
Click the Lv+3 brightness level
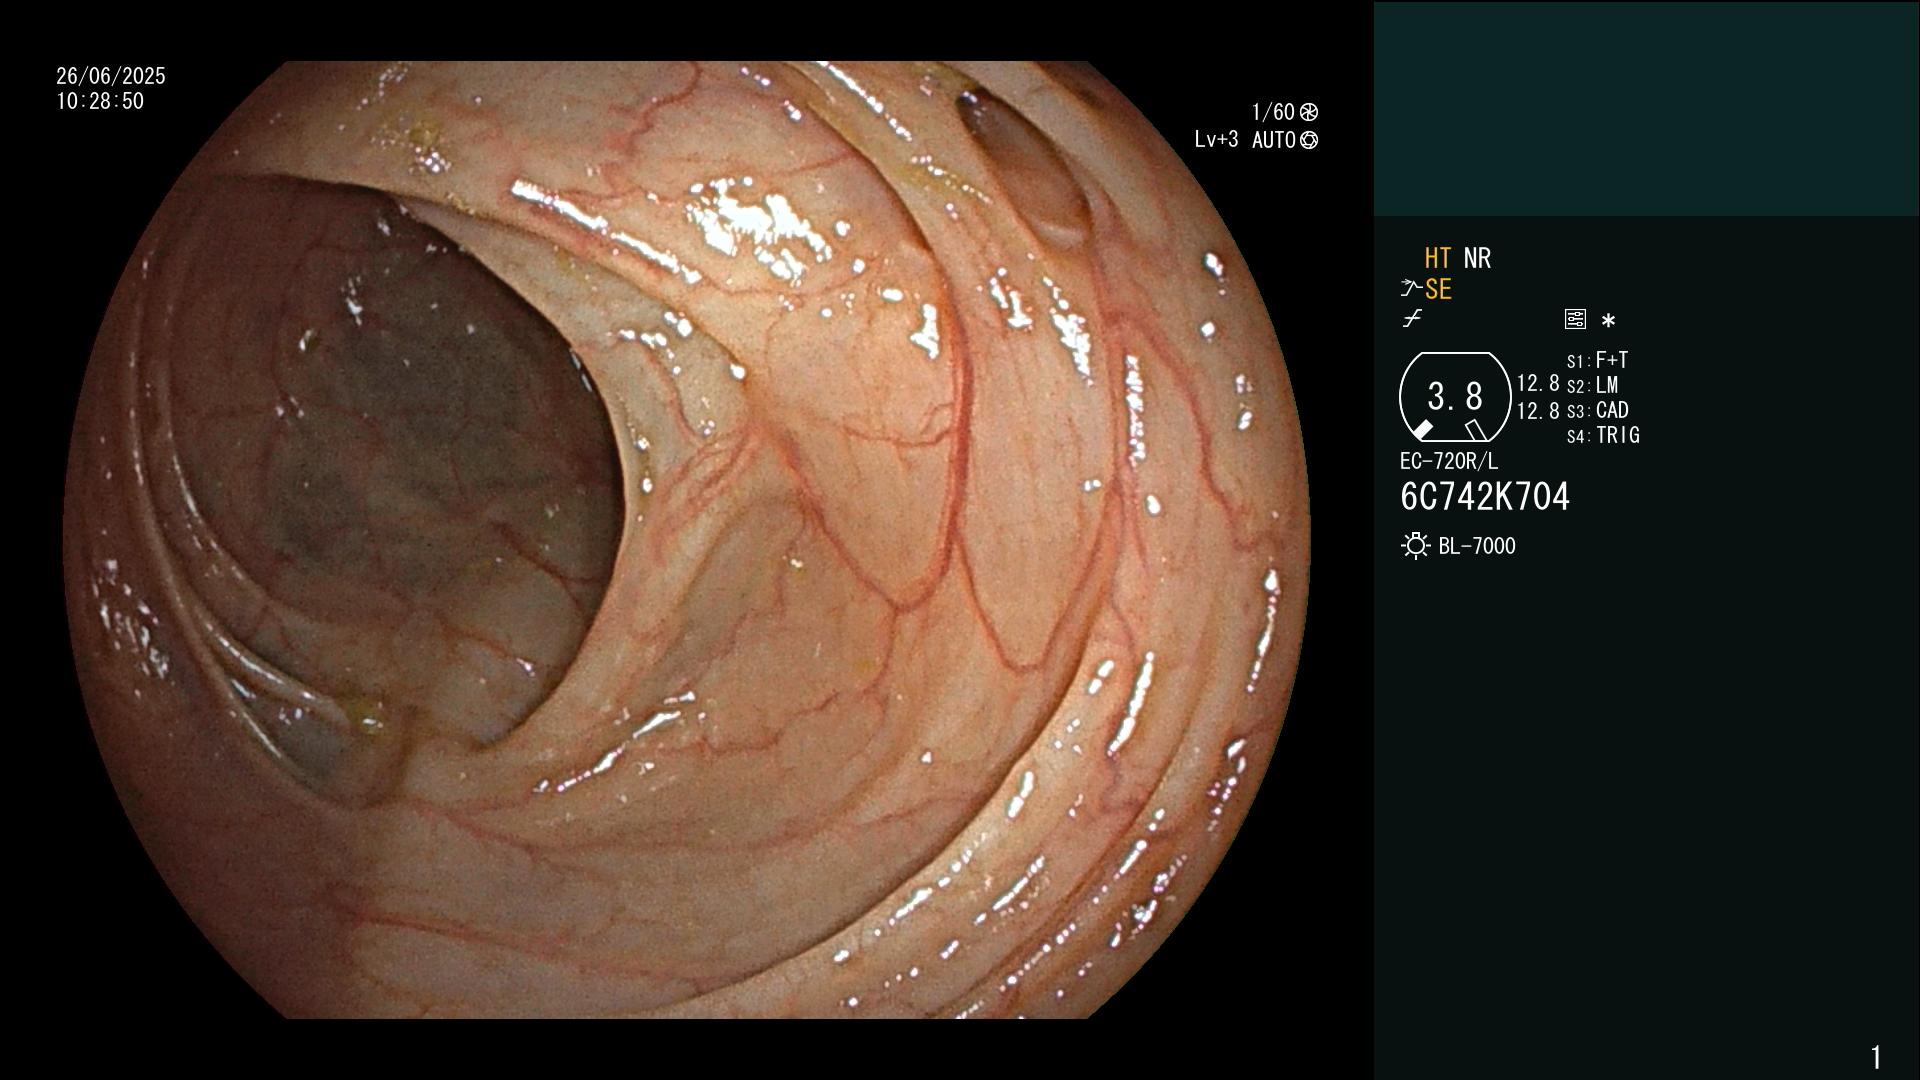(x=1216, y=140)
